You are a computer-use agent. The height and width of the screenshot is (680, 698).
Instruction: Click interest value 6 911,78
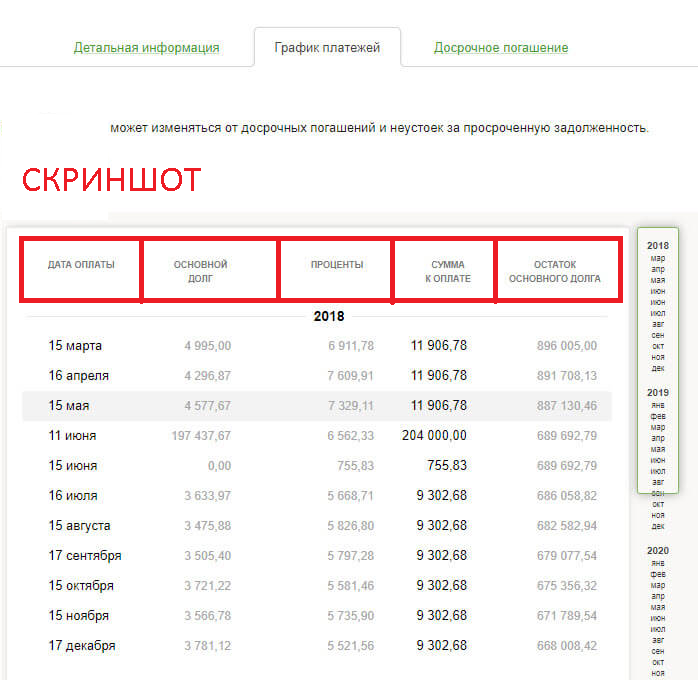point(351,346)
